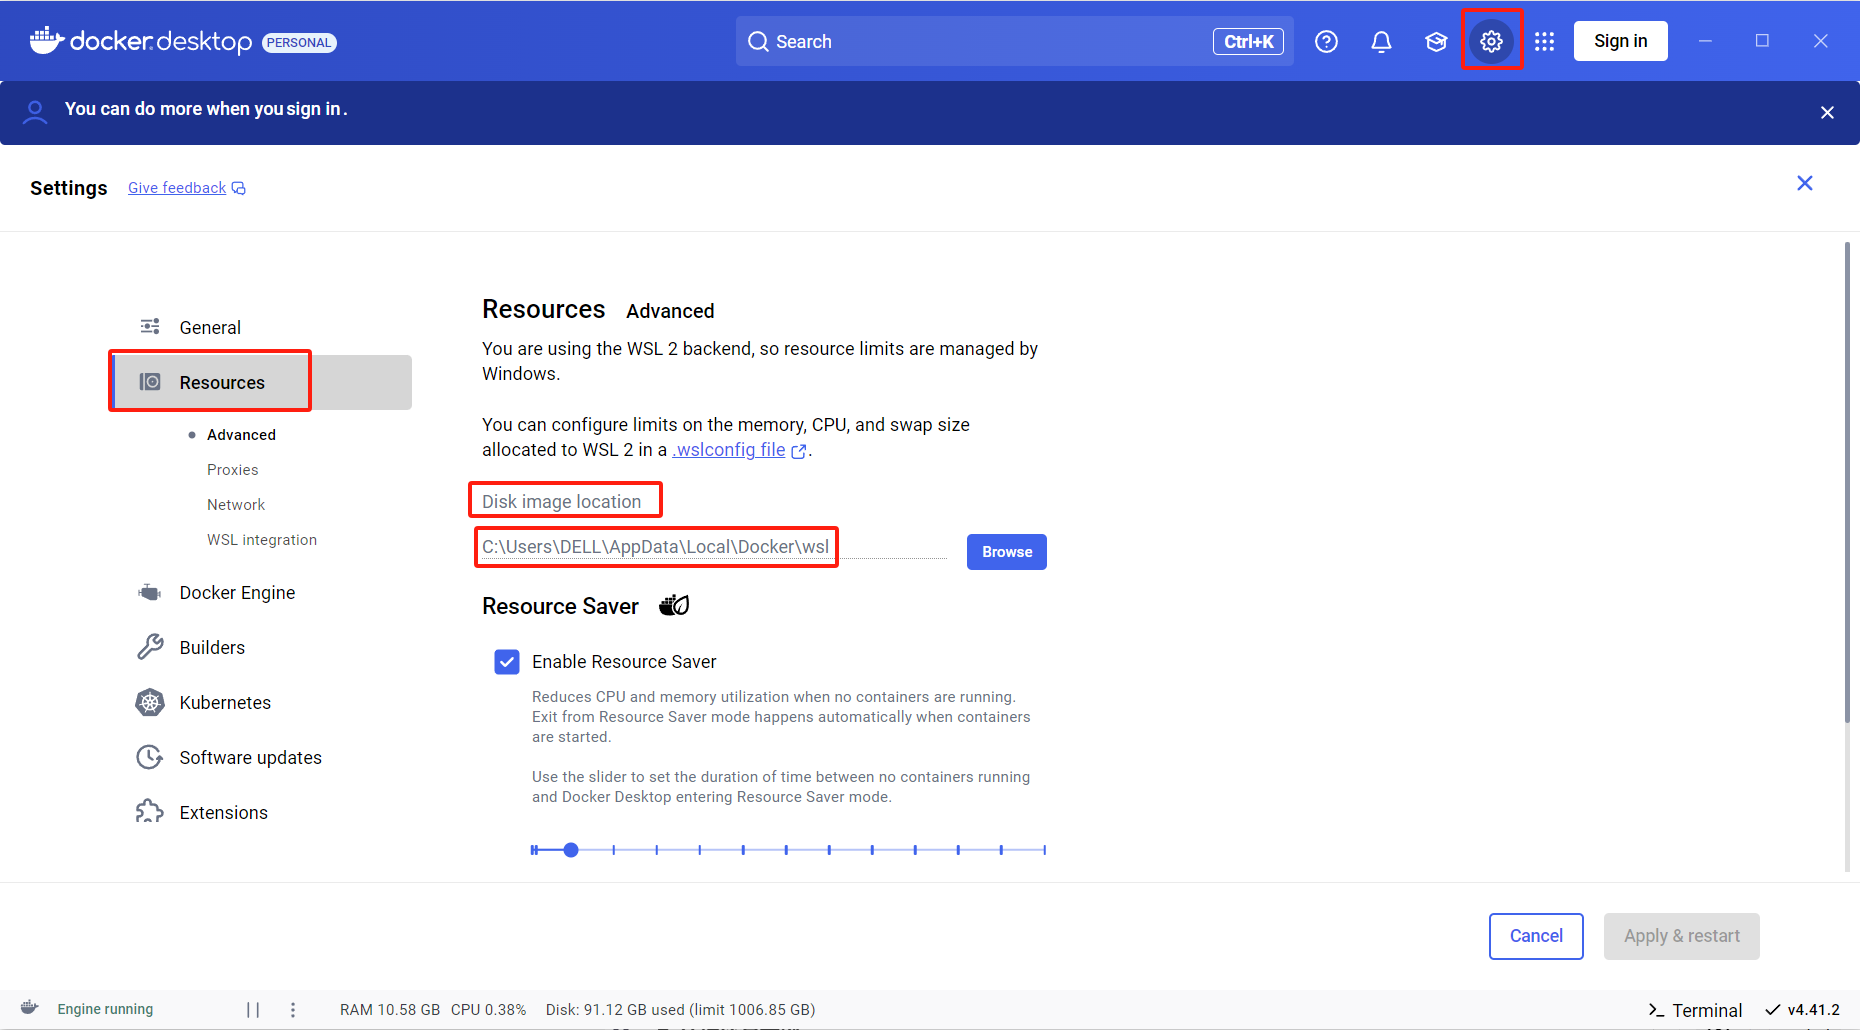Open the engine three-dot options menu
This screenshot has width=1860, height=1030.
[293, 1009]
